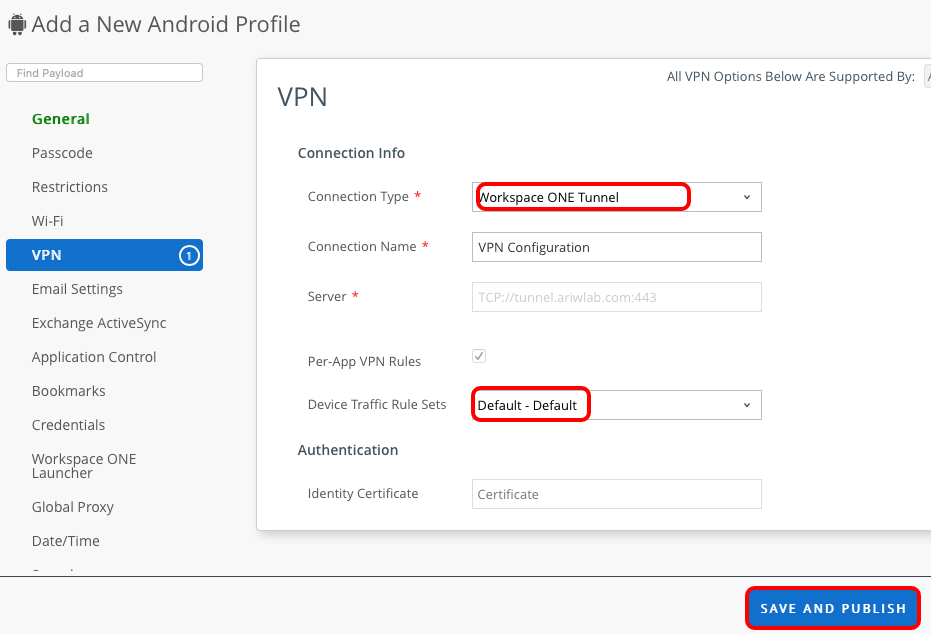This screenshot has height=634, width=931.
Task: Click the Identity Certificate field
Action: pyautogui.click(x=616, y=494)
